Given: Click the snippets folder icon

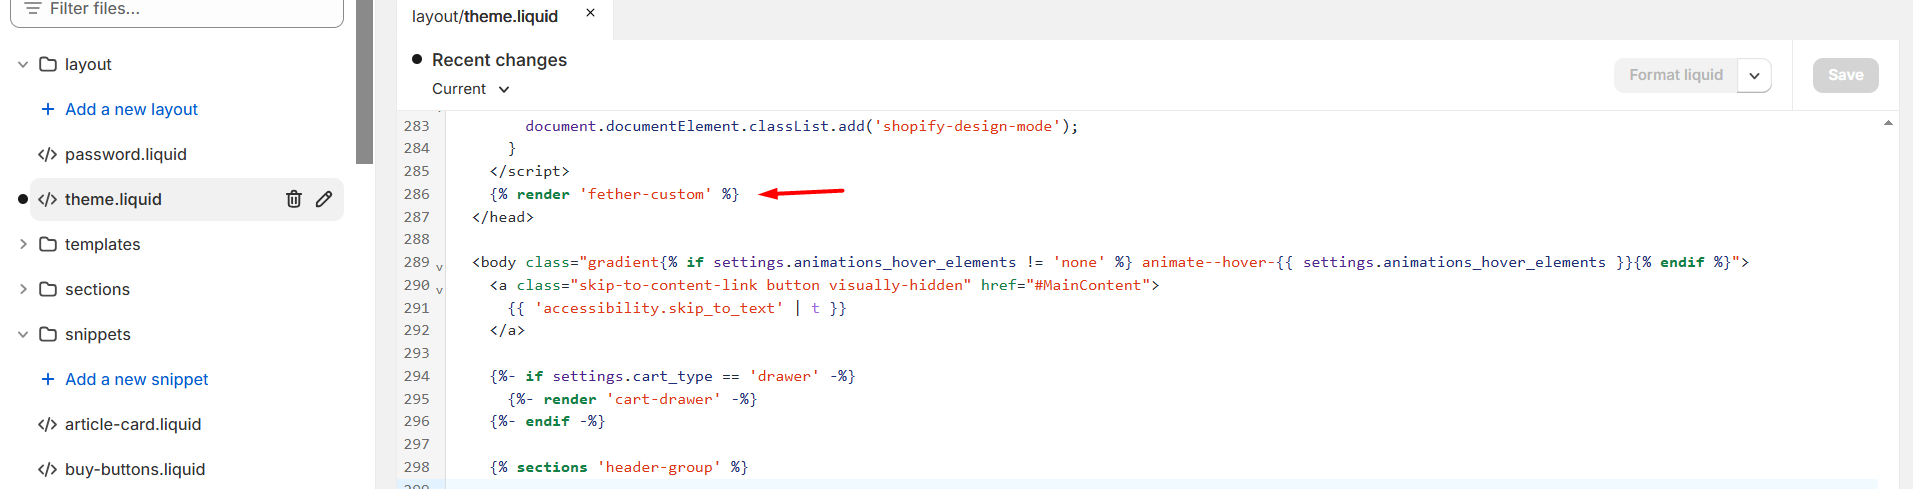Looking at the screenshot, I should tap(48, 334).
